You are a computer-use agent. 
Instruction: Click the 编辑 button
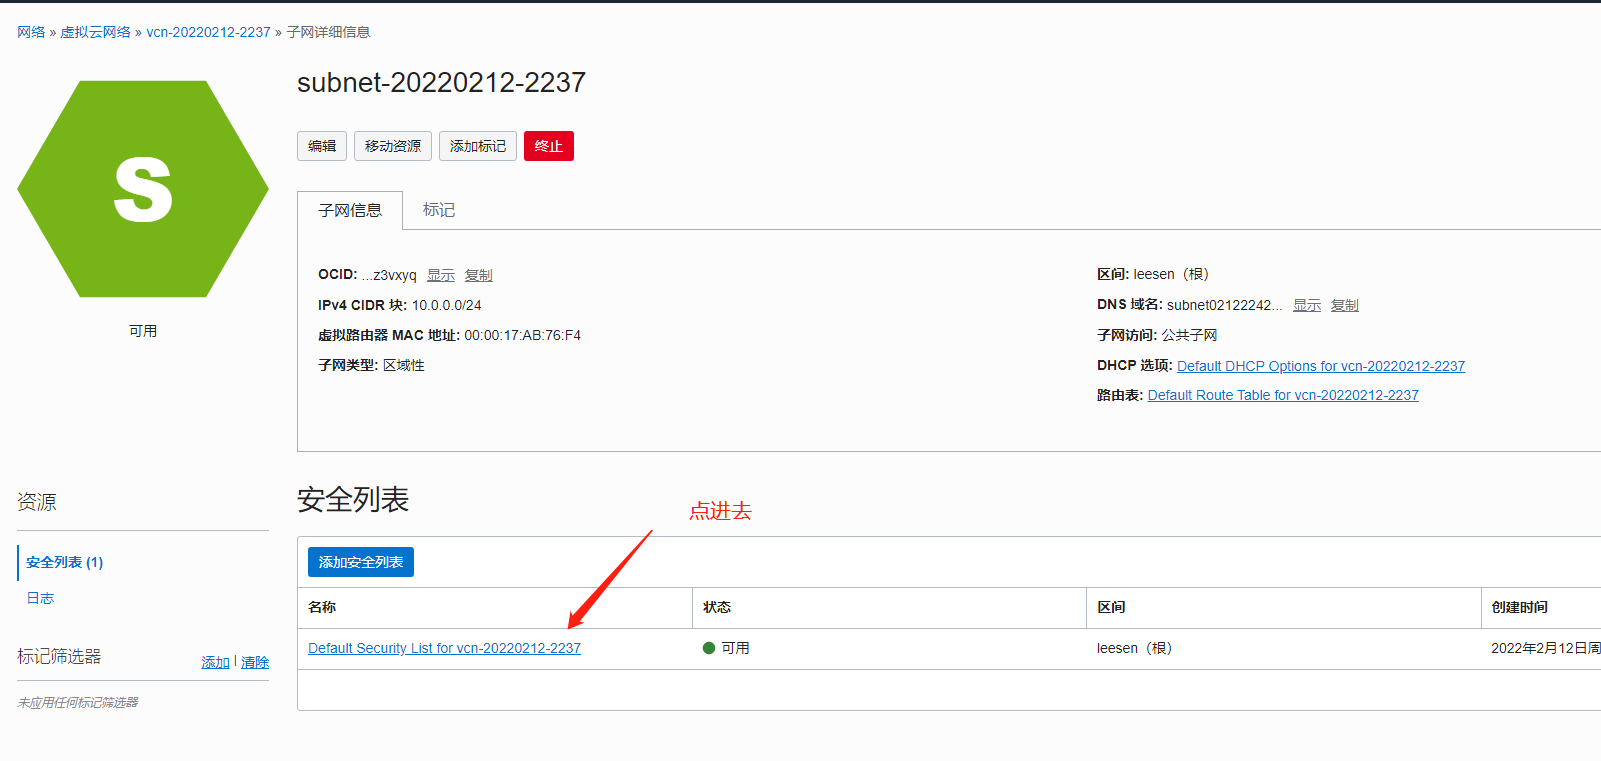click(322, 146)
